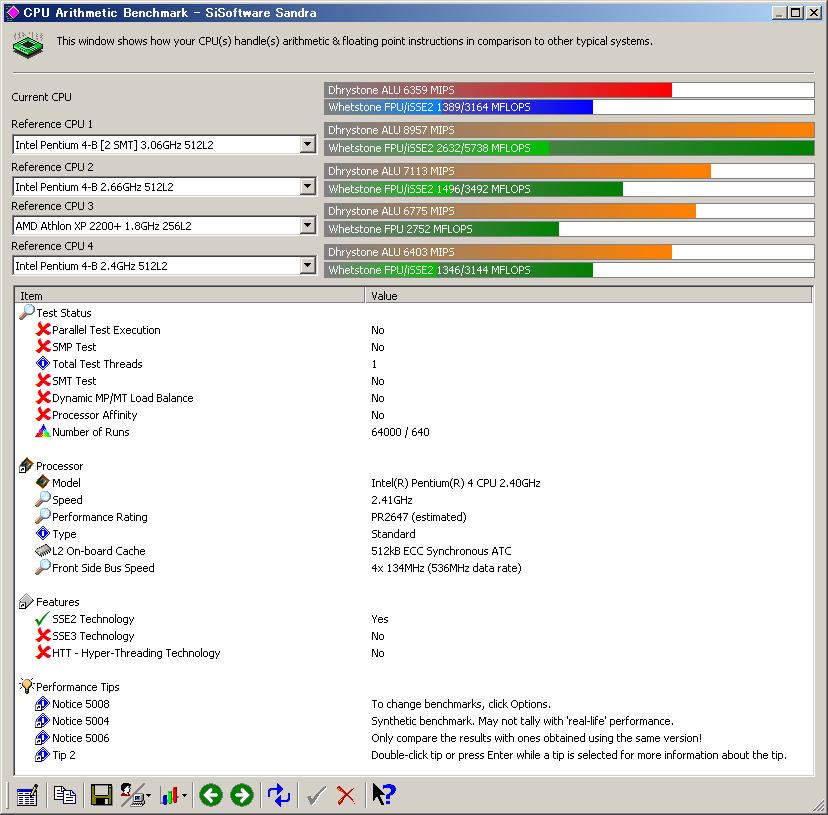828x815 pixels.
Task: Click the Features section icon
Action: pos(26,602)
